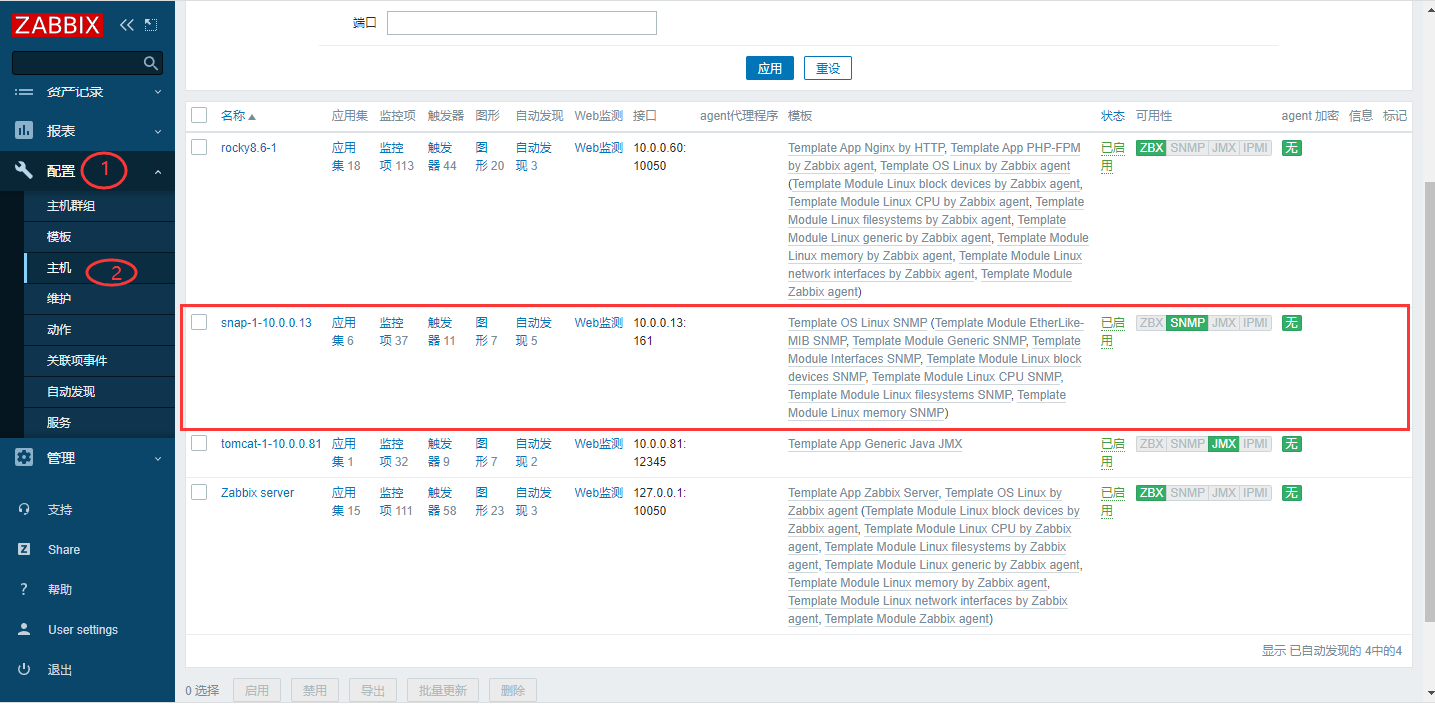Screen dimensions: 1435x705
Task: Open Template OS Linux SNMP link
Action: (x=857, y=323)
